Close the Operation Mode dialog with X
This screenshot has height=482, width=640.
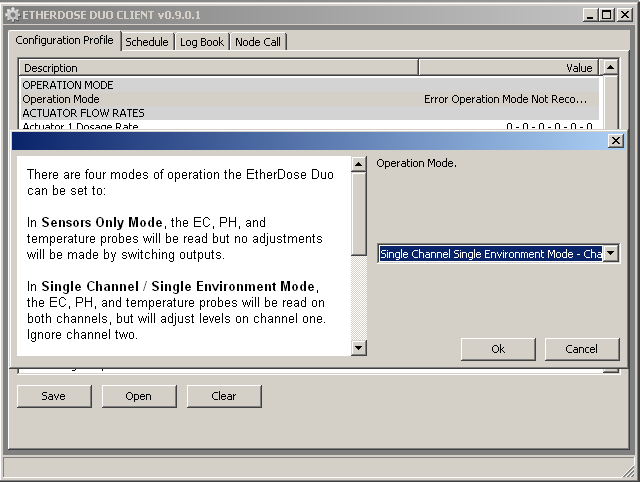click(x=616, y=141)
